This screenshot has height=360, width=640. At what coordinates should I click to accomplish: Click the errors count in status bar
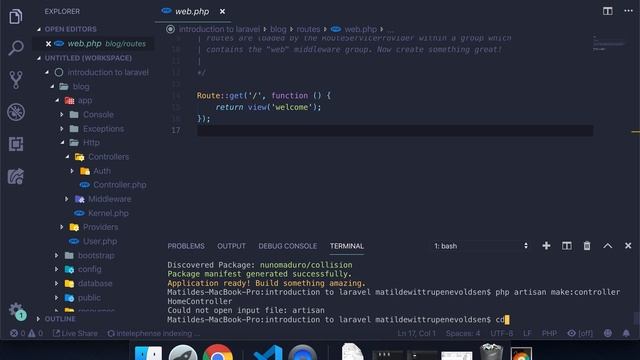click(17, 333)
